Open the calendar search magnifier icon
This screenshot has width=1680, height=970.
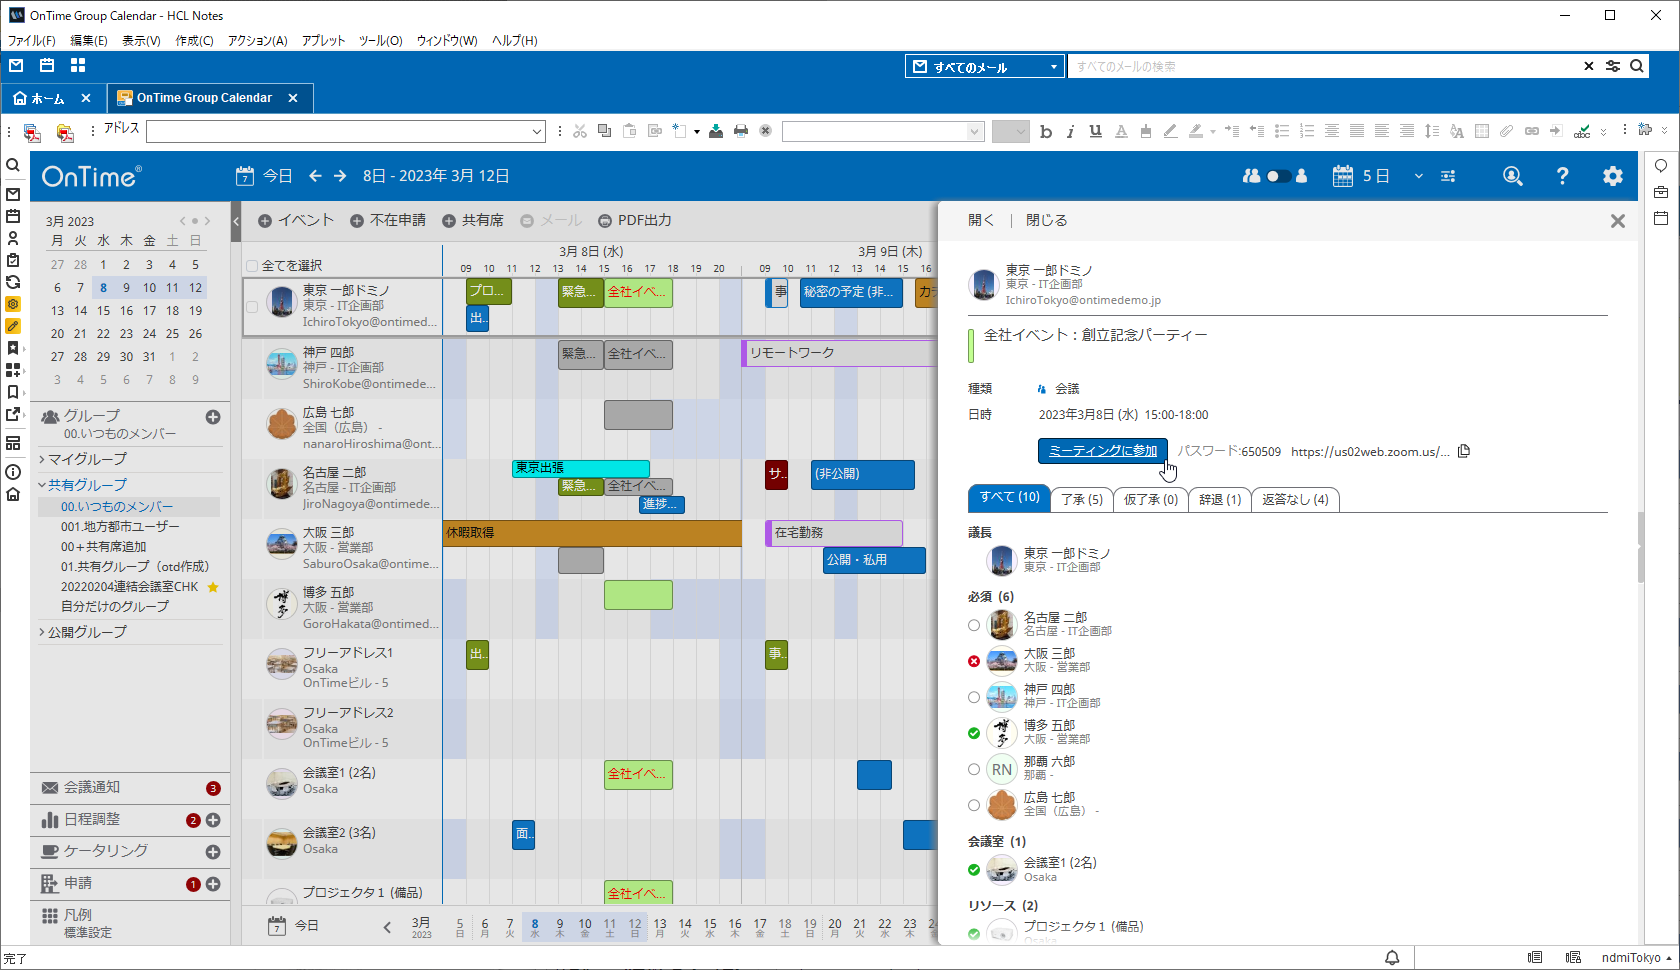(x=1513, y=176)
